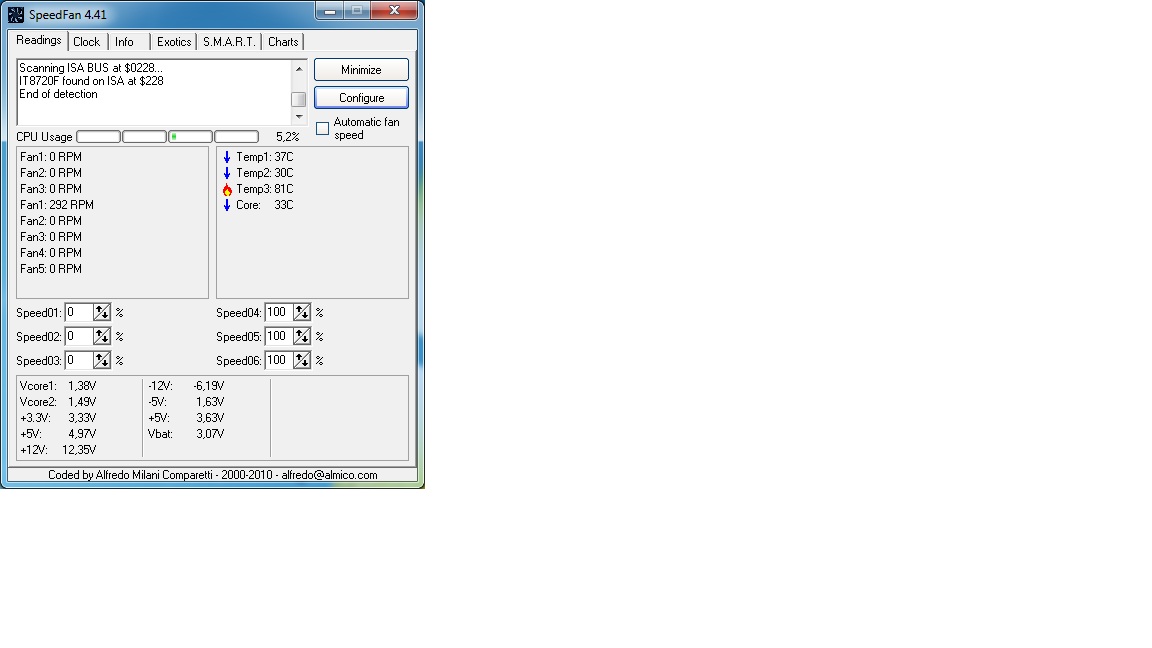Click the Speed05 value input field
This screenshot has height=648, width=1152.
pos(279,336)
